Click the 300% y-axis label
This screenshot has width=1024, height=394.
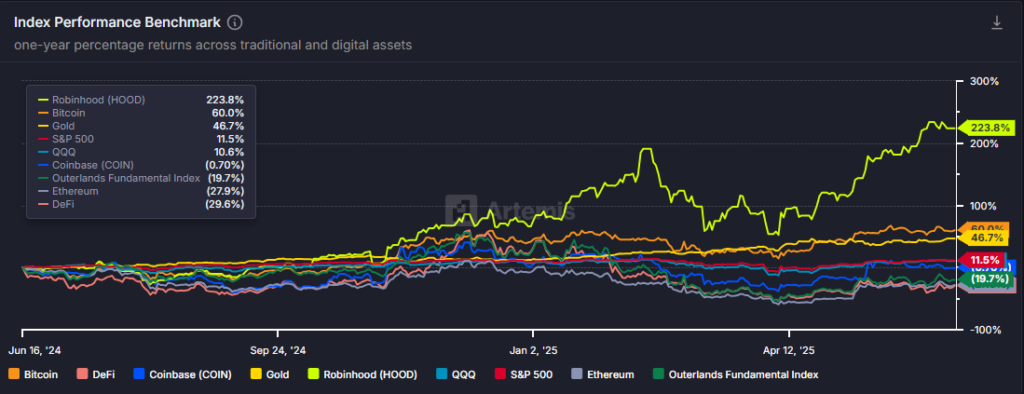[984, 82]
